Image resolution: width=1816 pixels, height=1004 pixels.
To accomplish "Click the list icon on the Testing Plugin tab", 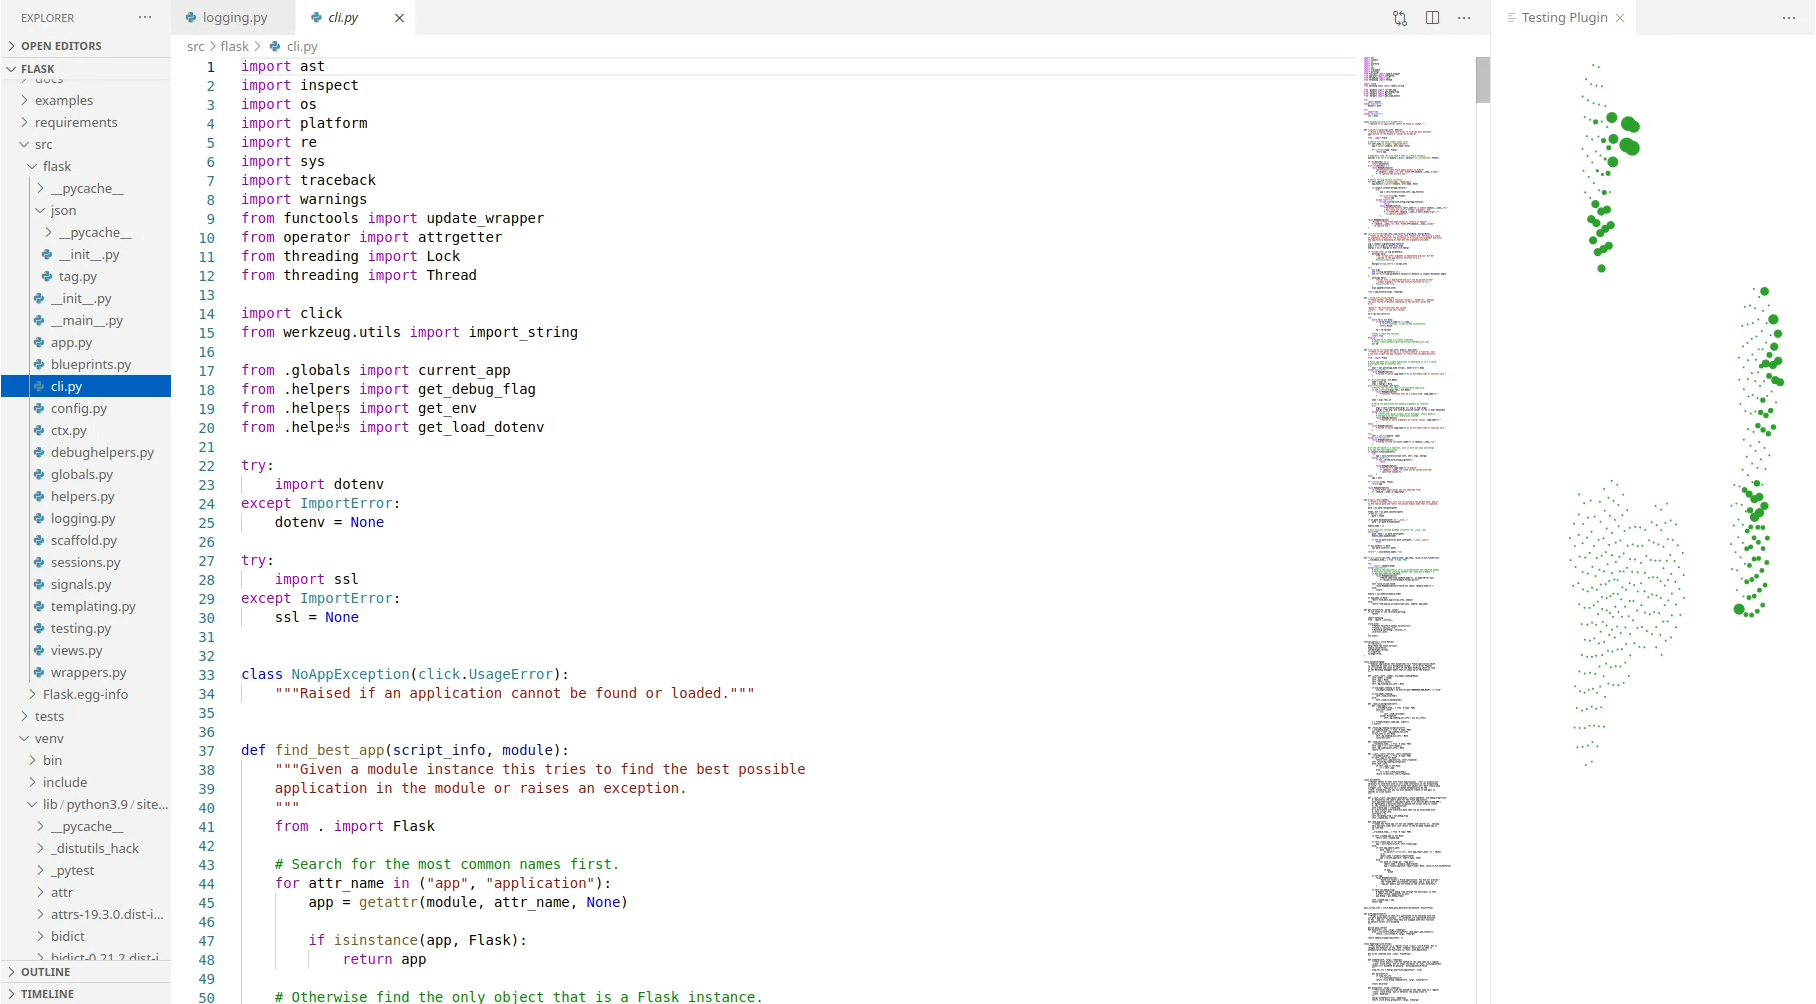I will tap(1511, 17).
